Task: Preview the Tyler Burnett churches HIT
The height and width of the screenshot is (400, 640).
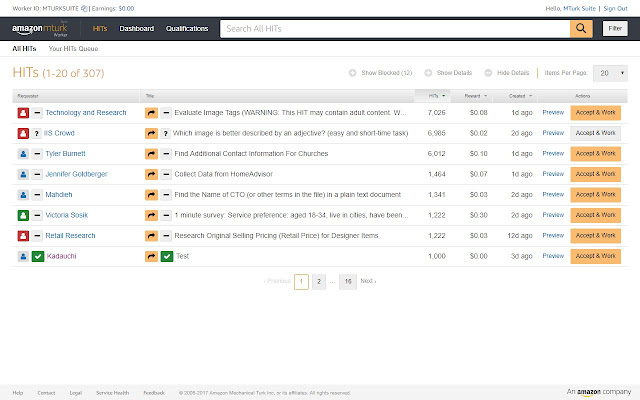Action: coord(553,153)
